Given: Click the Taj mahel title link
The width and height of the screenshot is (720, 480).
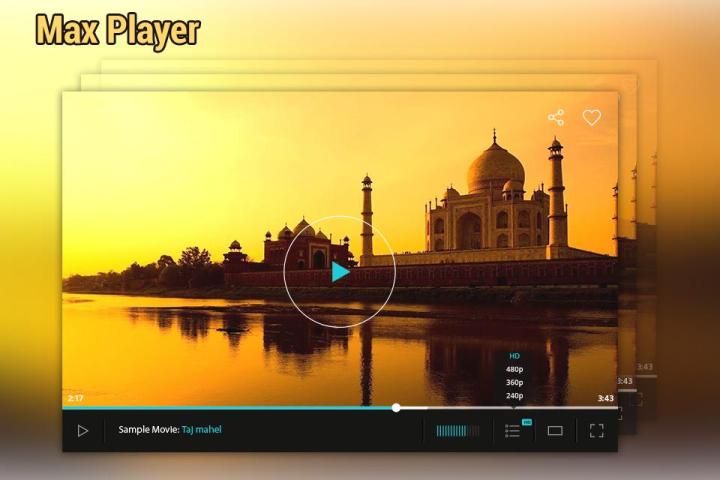Looking at the screenshot, I should click(202, 430).
